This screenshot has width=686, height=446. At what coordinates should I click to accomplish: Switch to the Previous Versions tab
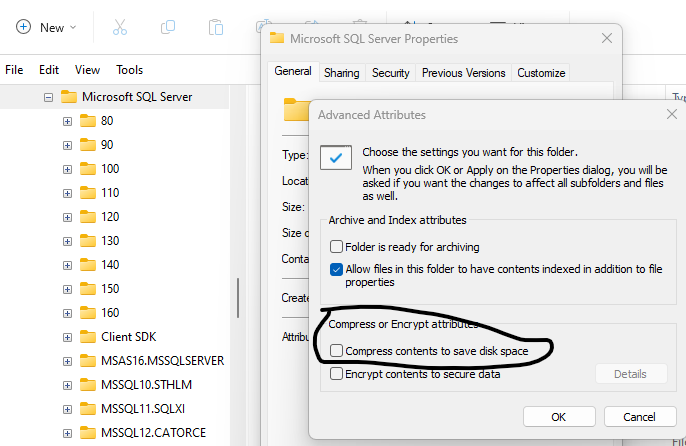point(463,73)
